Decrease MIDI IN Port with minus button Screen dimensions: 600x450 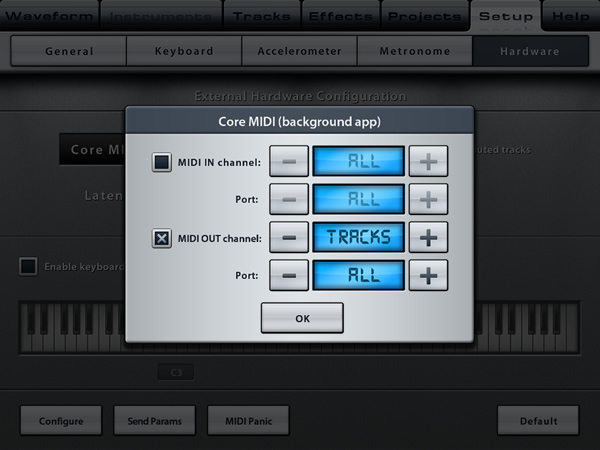click(289, 199)
